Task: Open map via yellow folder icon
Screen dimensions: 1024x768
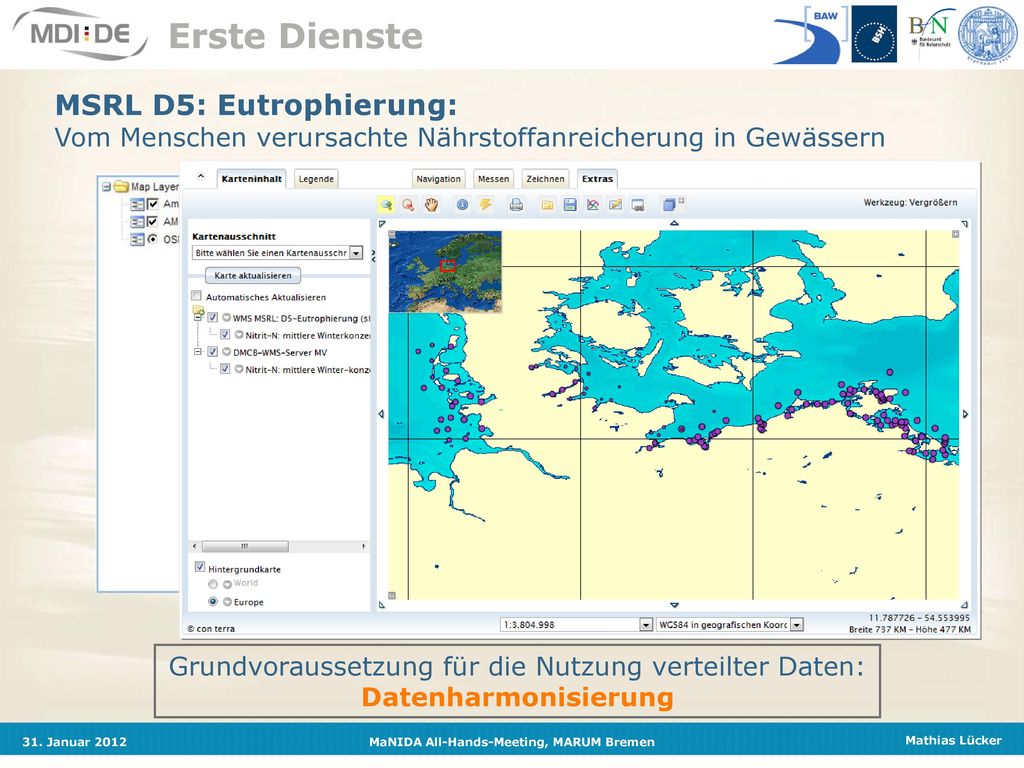Action: click(547, 205)
